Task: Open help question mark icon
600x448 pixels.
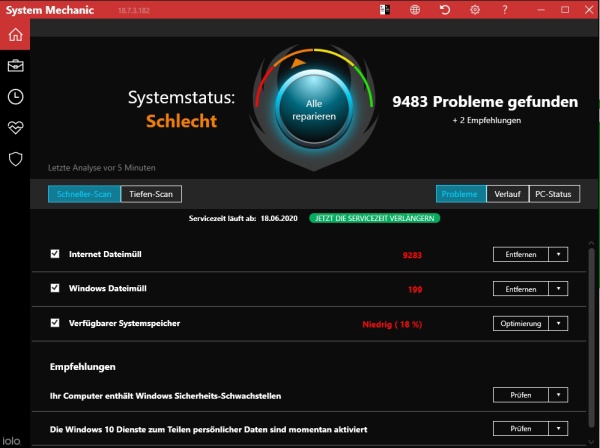Action: [x=505, y=10]
